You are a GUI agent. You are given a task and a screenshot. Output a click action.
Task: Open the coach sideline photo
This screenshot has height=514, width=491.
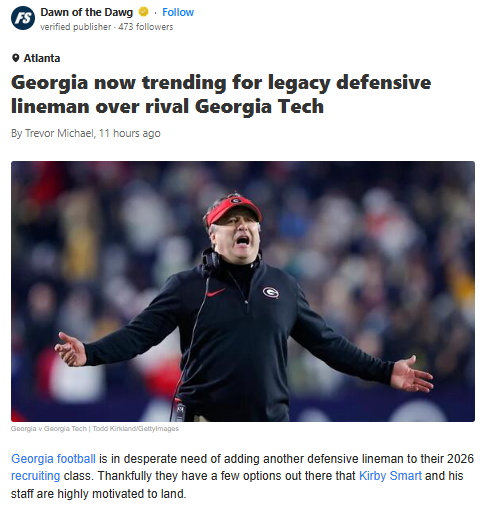pyautogui.click(x=243, y=291)
